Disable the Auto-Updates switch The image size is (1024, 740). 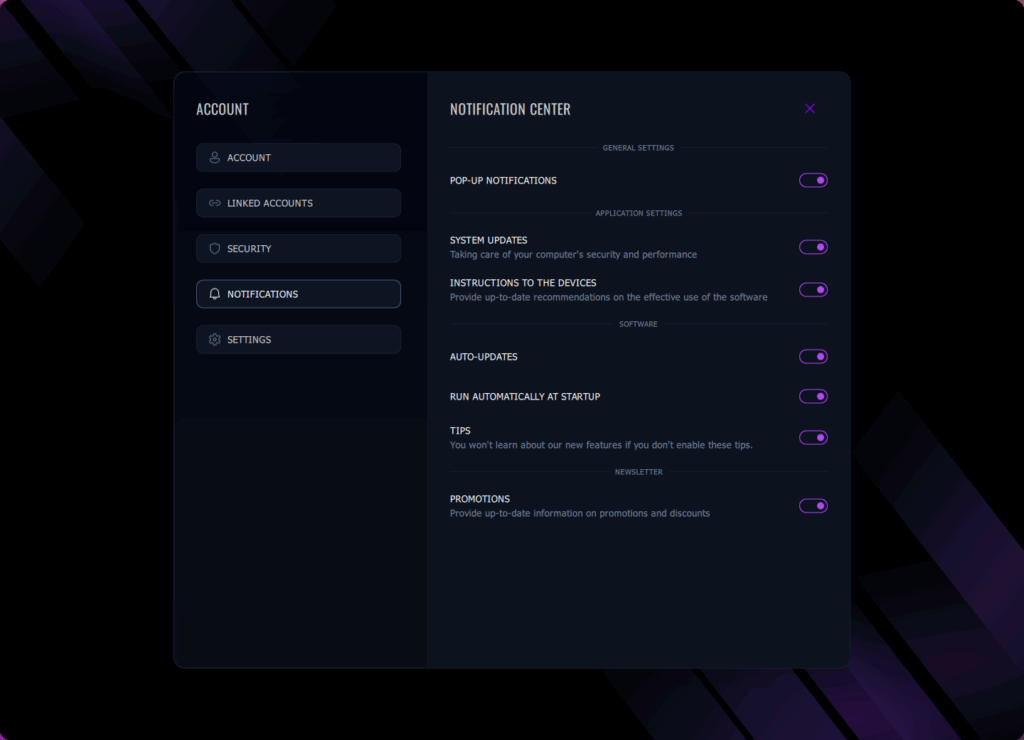click(x=813, y=357)
